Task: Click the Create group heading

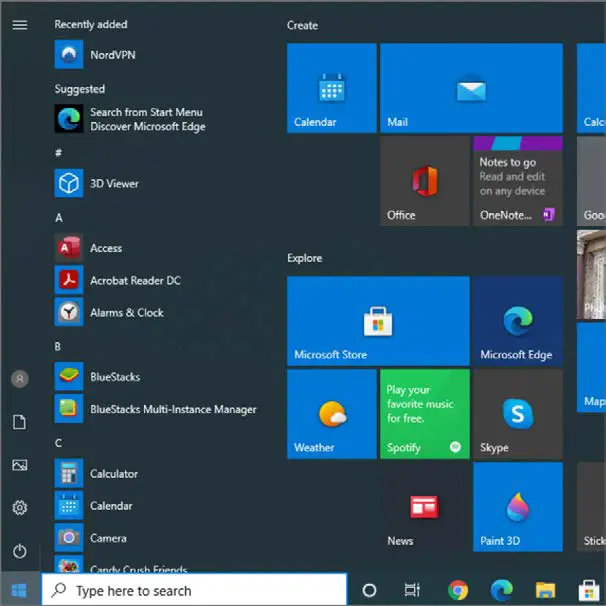Action: [x=302, y=26]
